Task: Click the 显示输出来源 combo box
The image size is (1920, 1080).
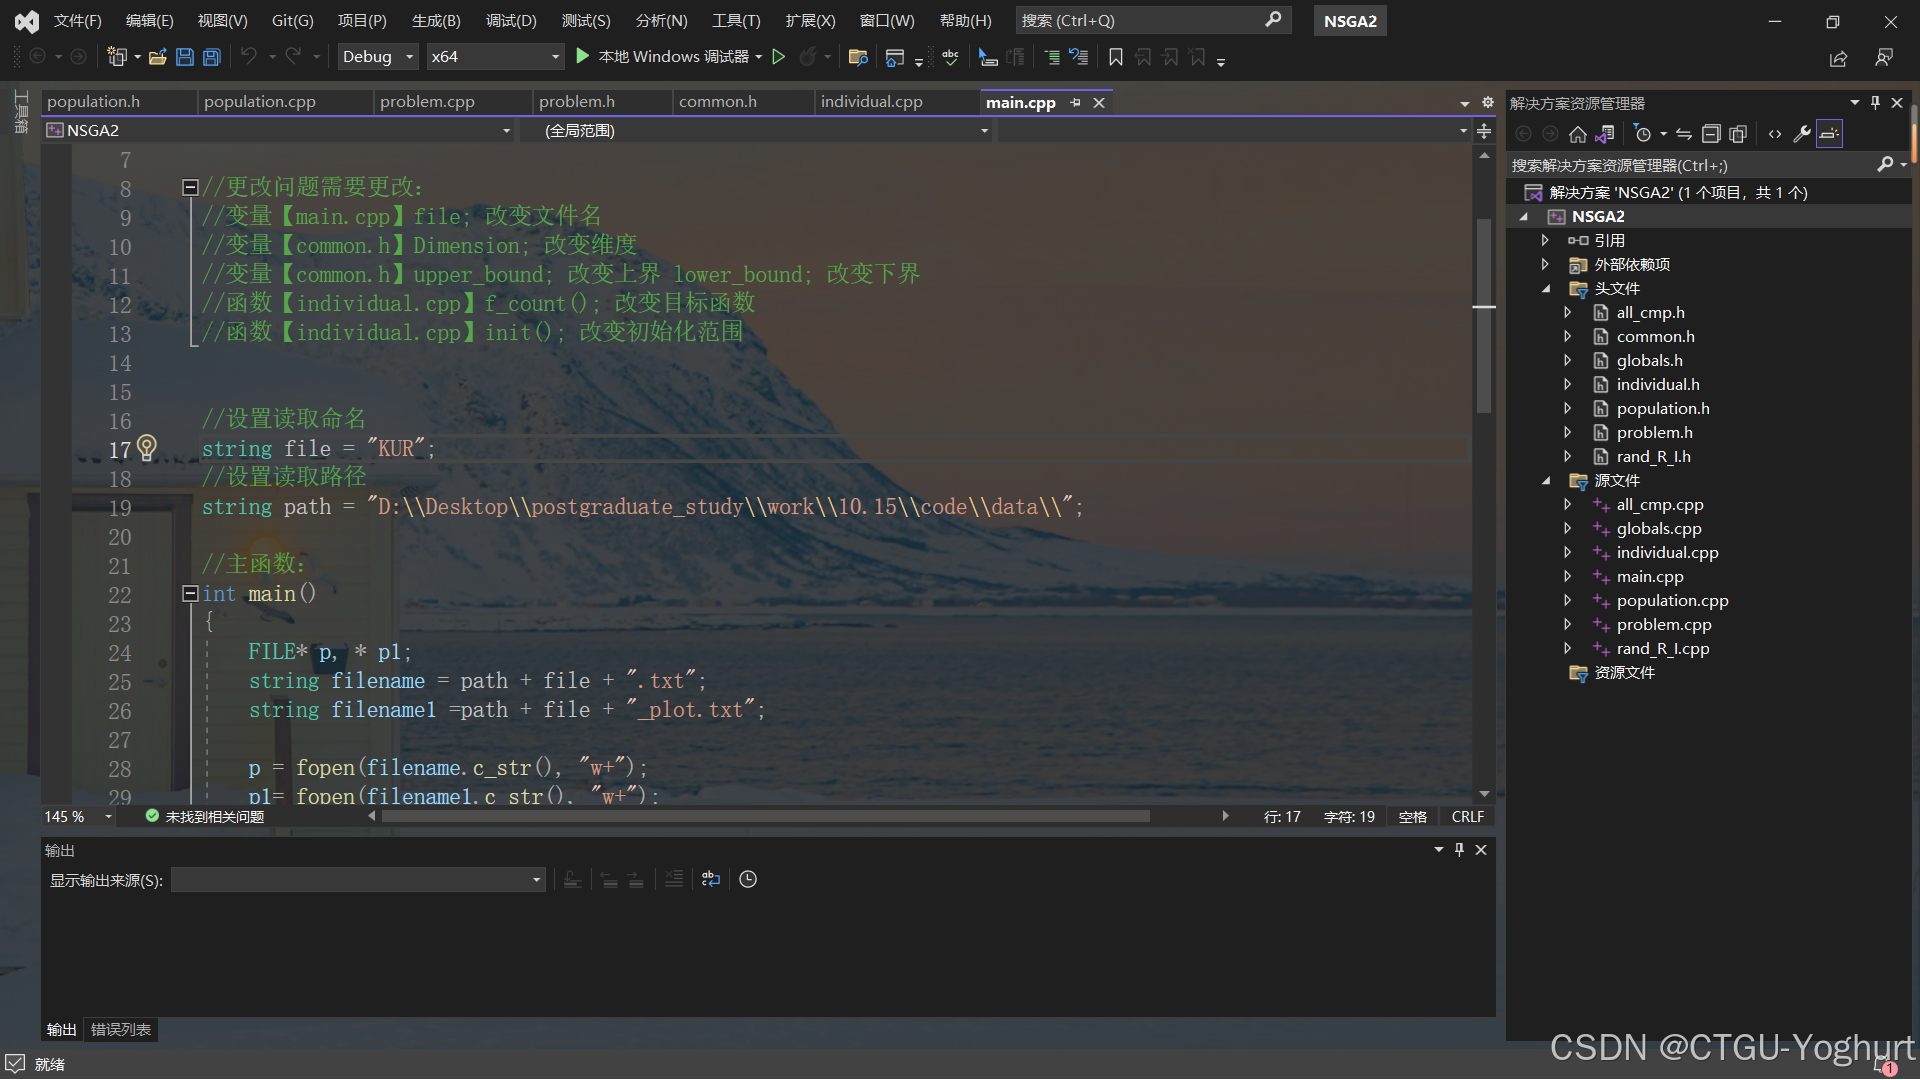Action: 358,880
